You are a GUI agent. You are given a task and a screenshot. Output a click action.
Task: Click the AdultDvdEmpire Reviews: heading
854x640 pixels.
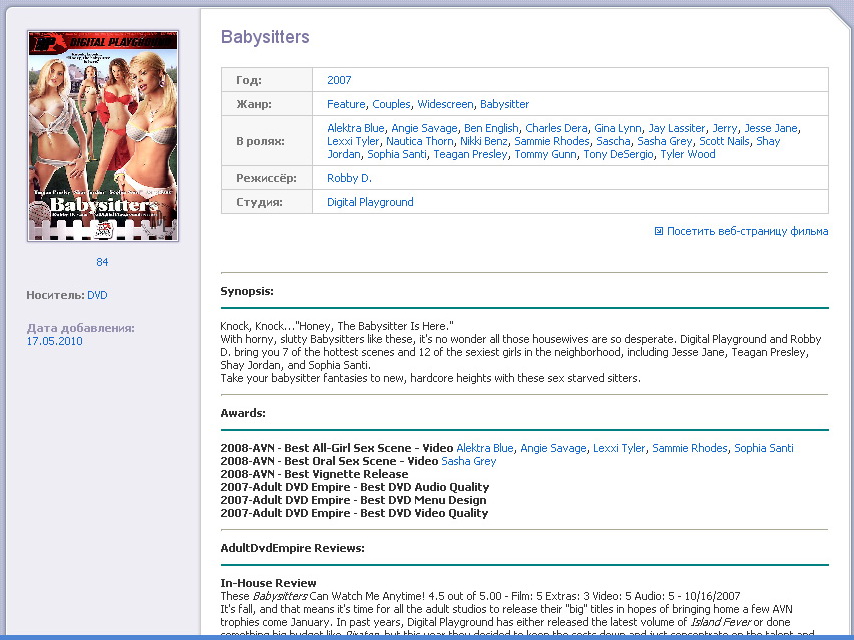[x=292, y=548]
